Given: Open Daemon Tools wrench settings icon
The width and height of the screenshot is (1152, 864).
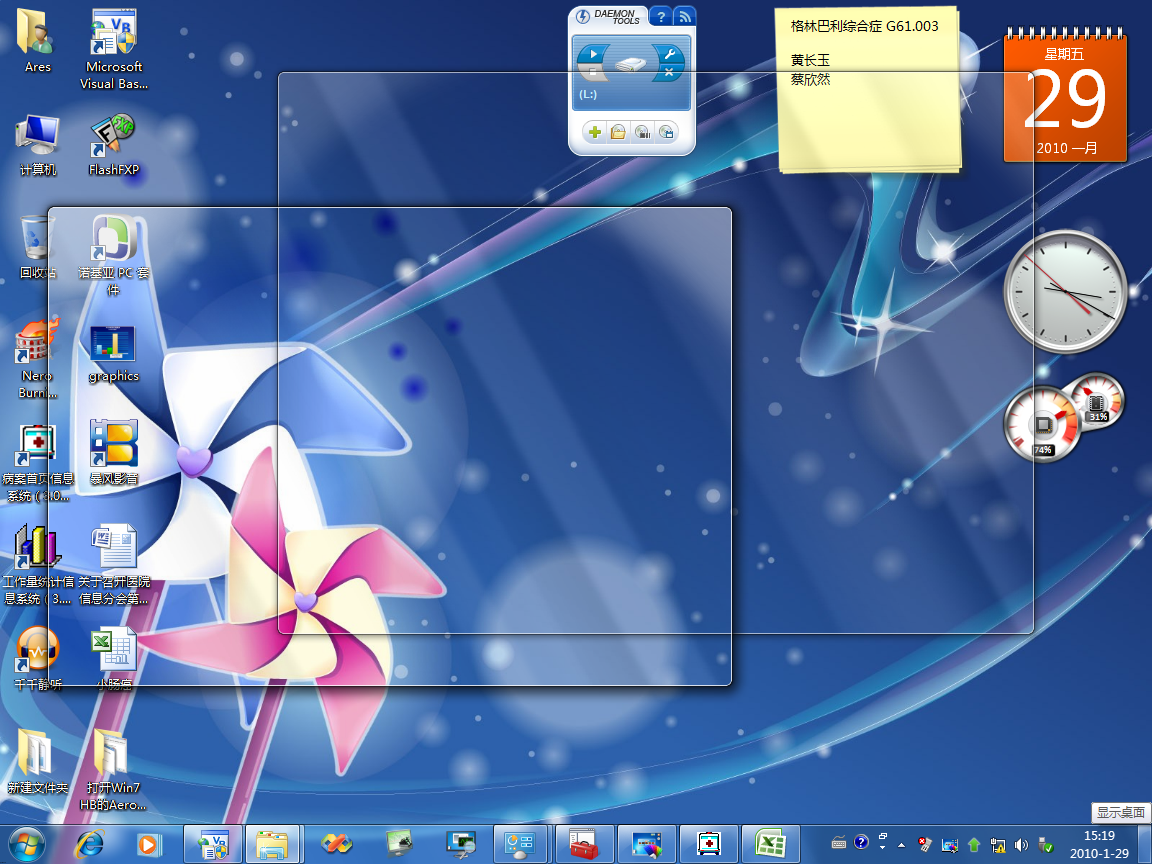Looking at the screenshot, I should coord(669,54).
